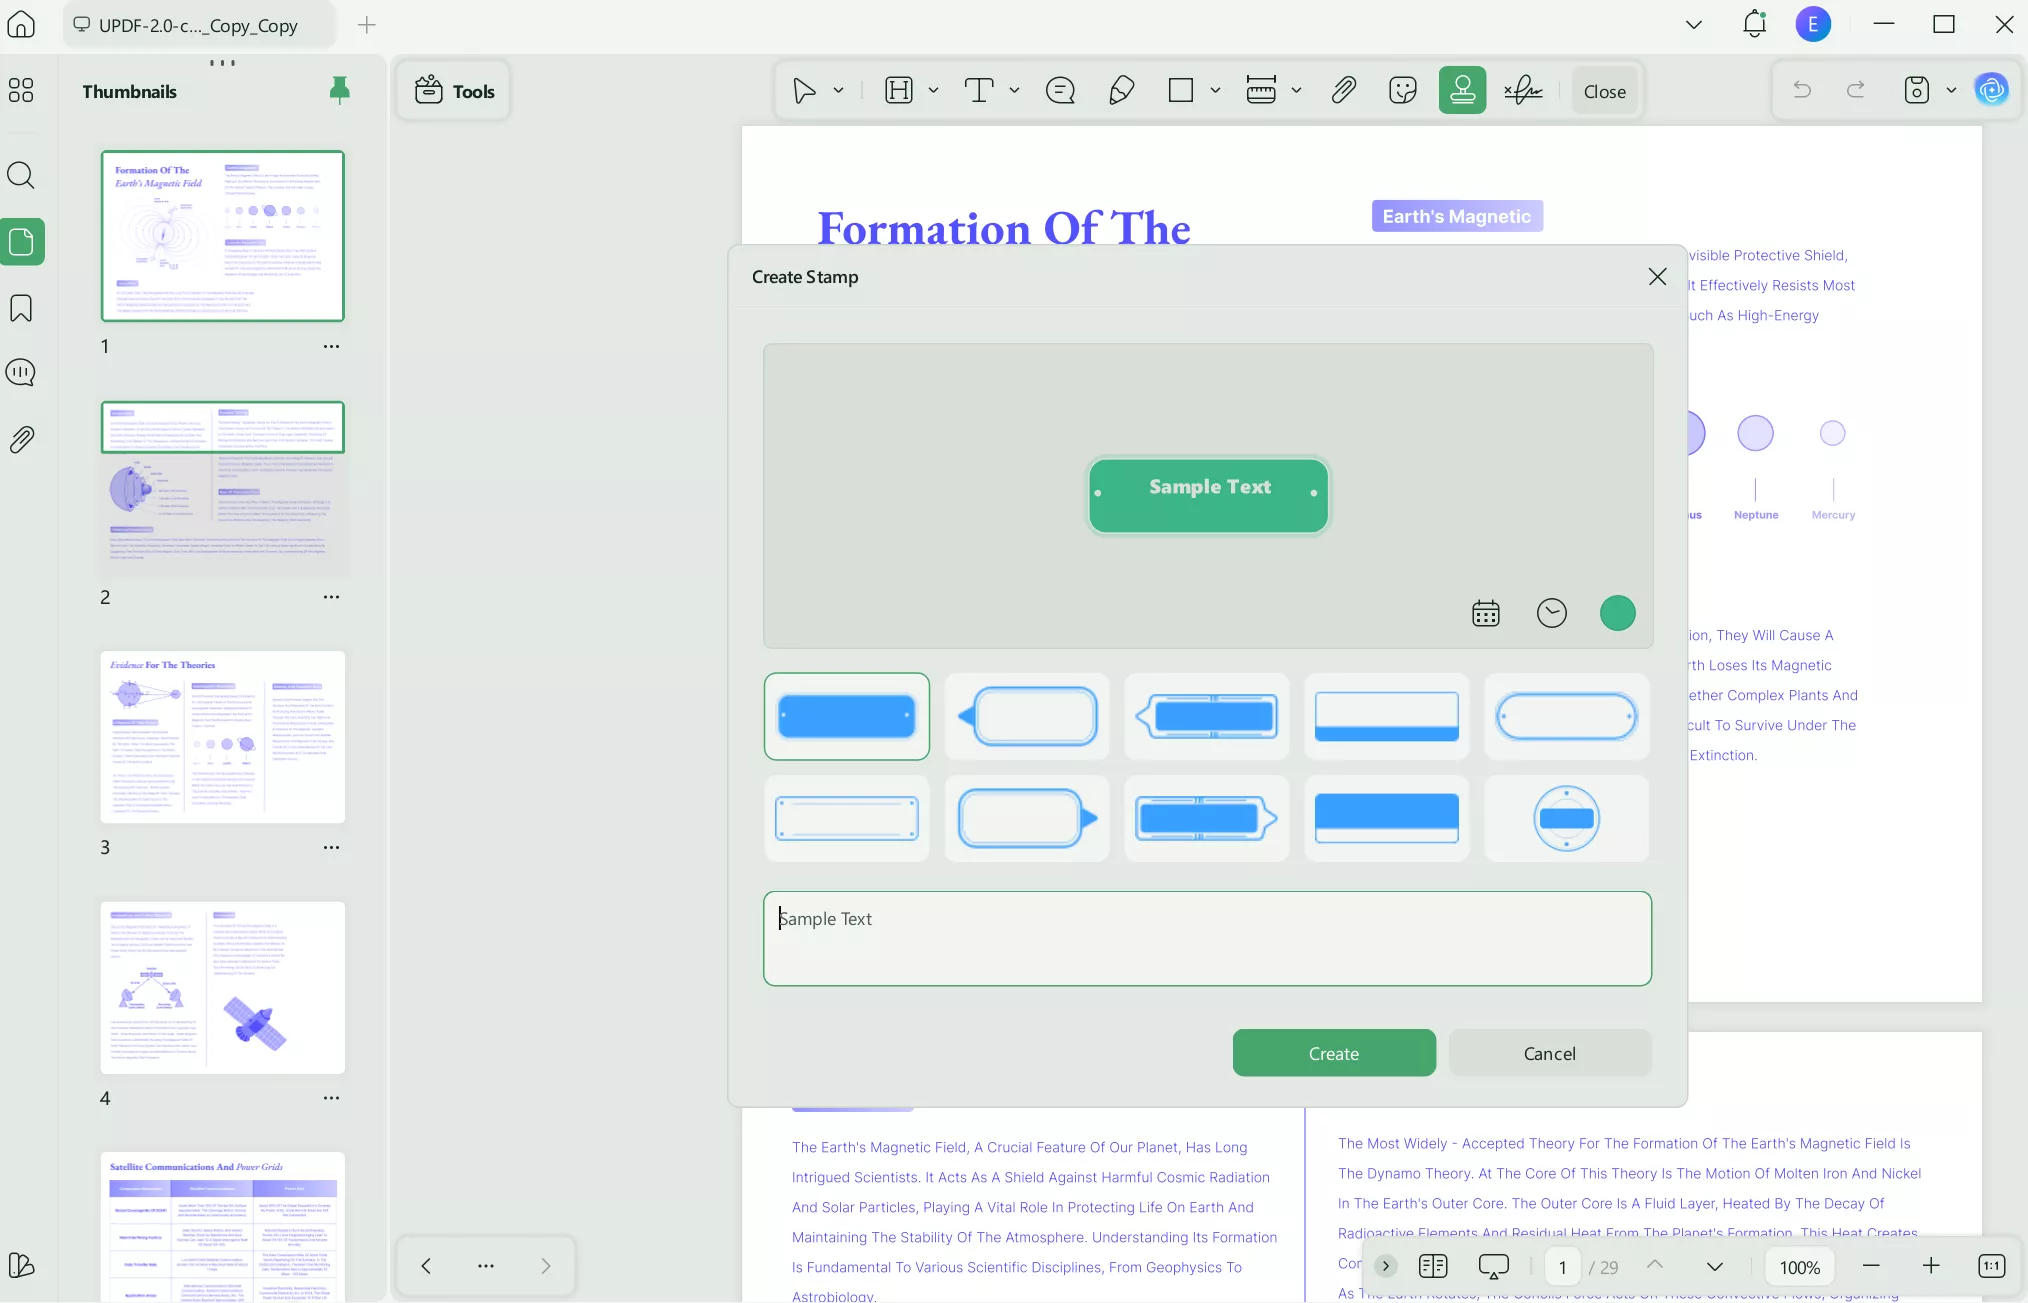Viewport: 2028px width, 1303px height.
Task: Expand the shape tool dropdown
Action: 1215,90
